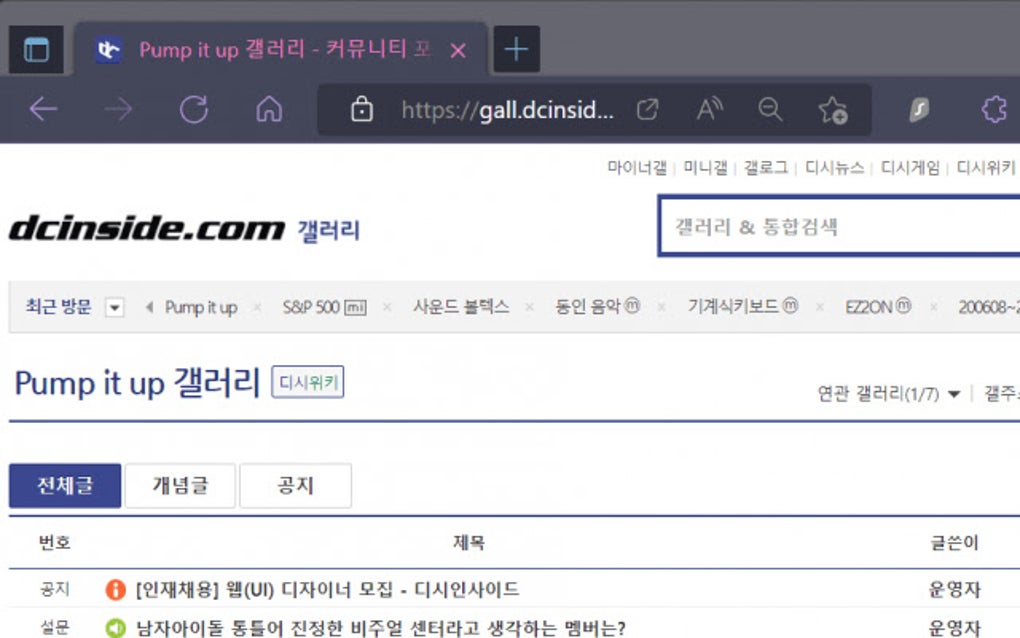
Task: Click the Pump it up 갤러리 title
Action: click(x=137, y=382)
